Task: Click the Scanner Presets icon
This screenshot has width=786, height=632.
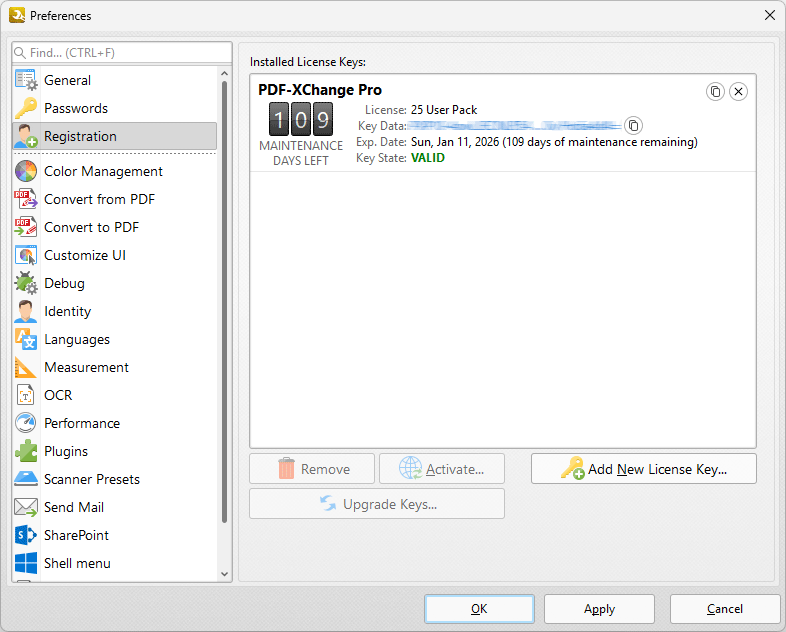Action: pos(26,480)
